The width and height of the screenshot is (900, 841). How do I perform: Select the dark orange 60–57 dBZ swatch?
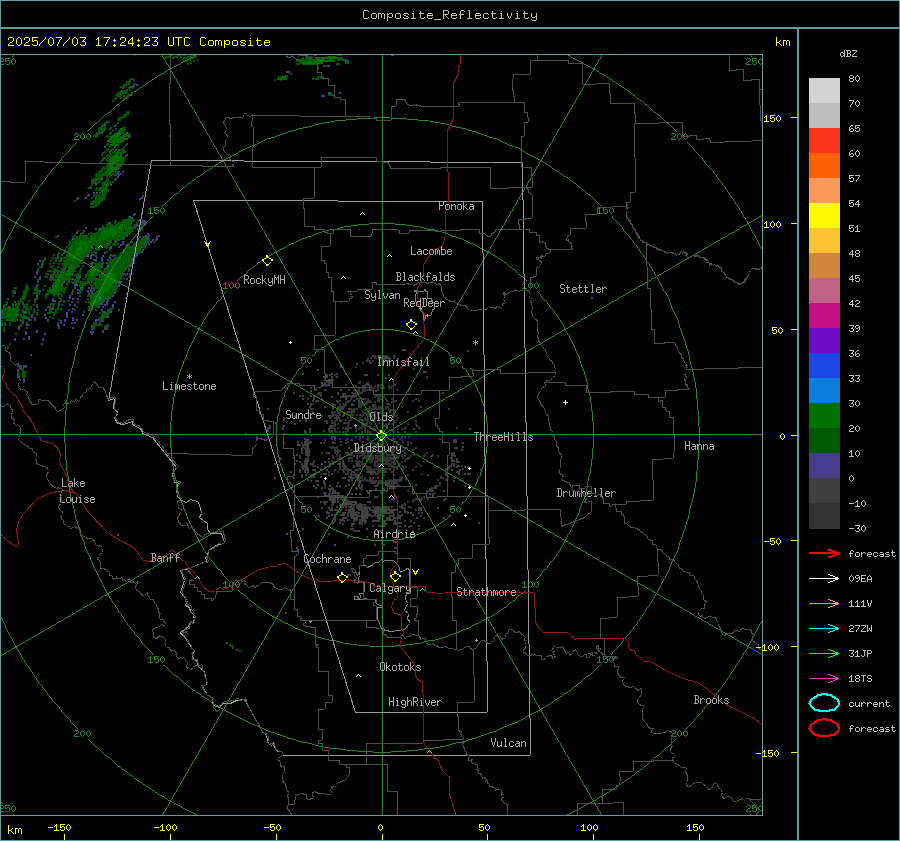pyautogui.click(x=824, y=165)
